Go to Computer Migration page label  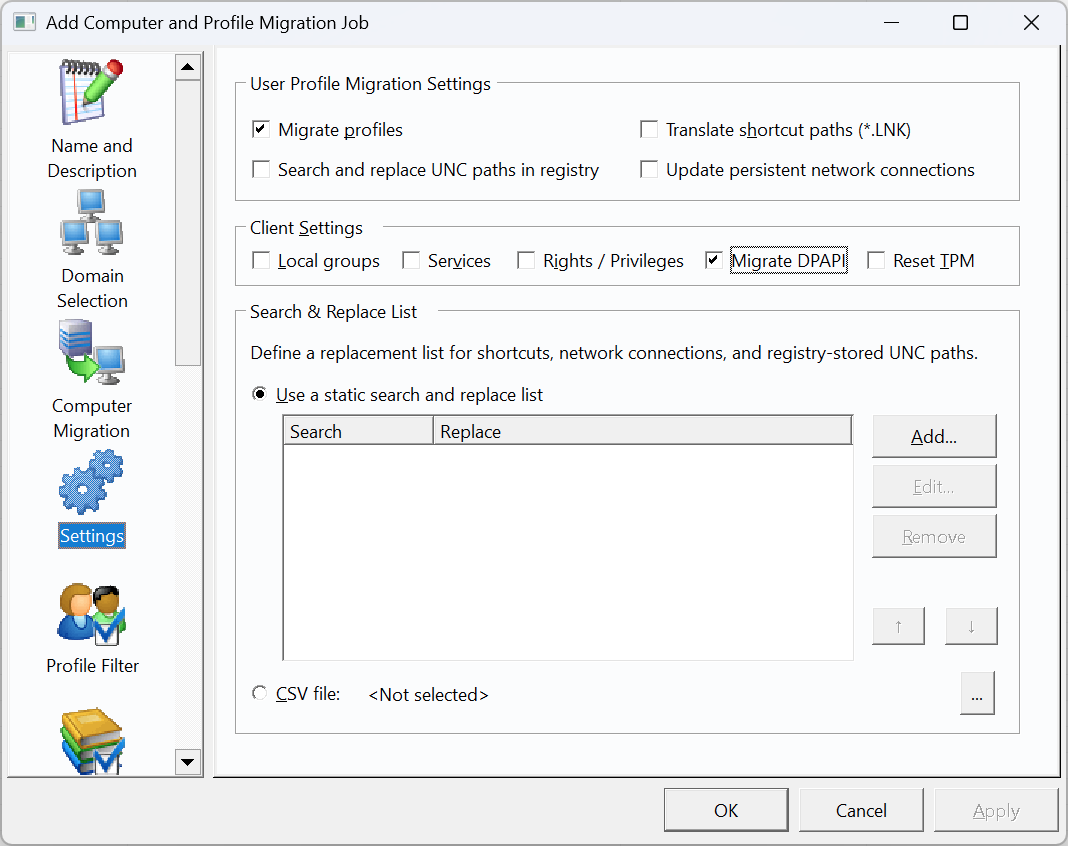pyautogui.click(x=92, y=418)
